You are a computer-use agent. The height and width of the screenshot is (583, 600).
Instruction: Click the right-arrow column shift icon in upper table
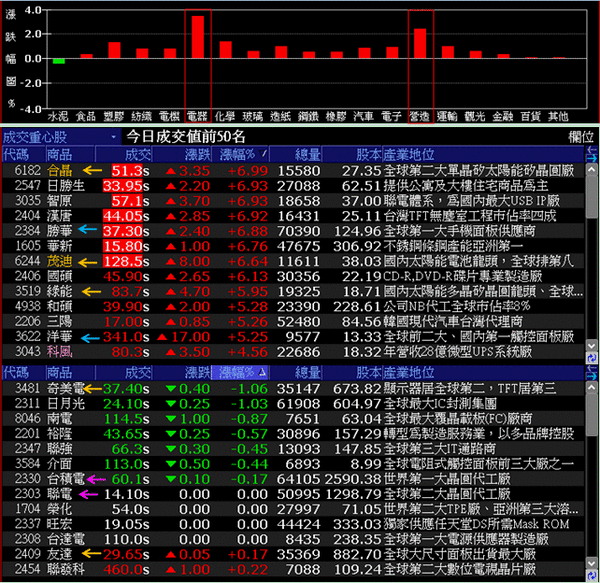[592, 158]
